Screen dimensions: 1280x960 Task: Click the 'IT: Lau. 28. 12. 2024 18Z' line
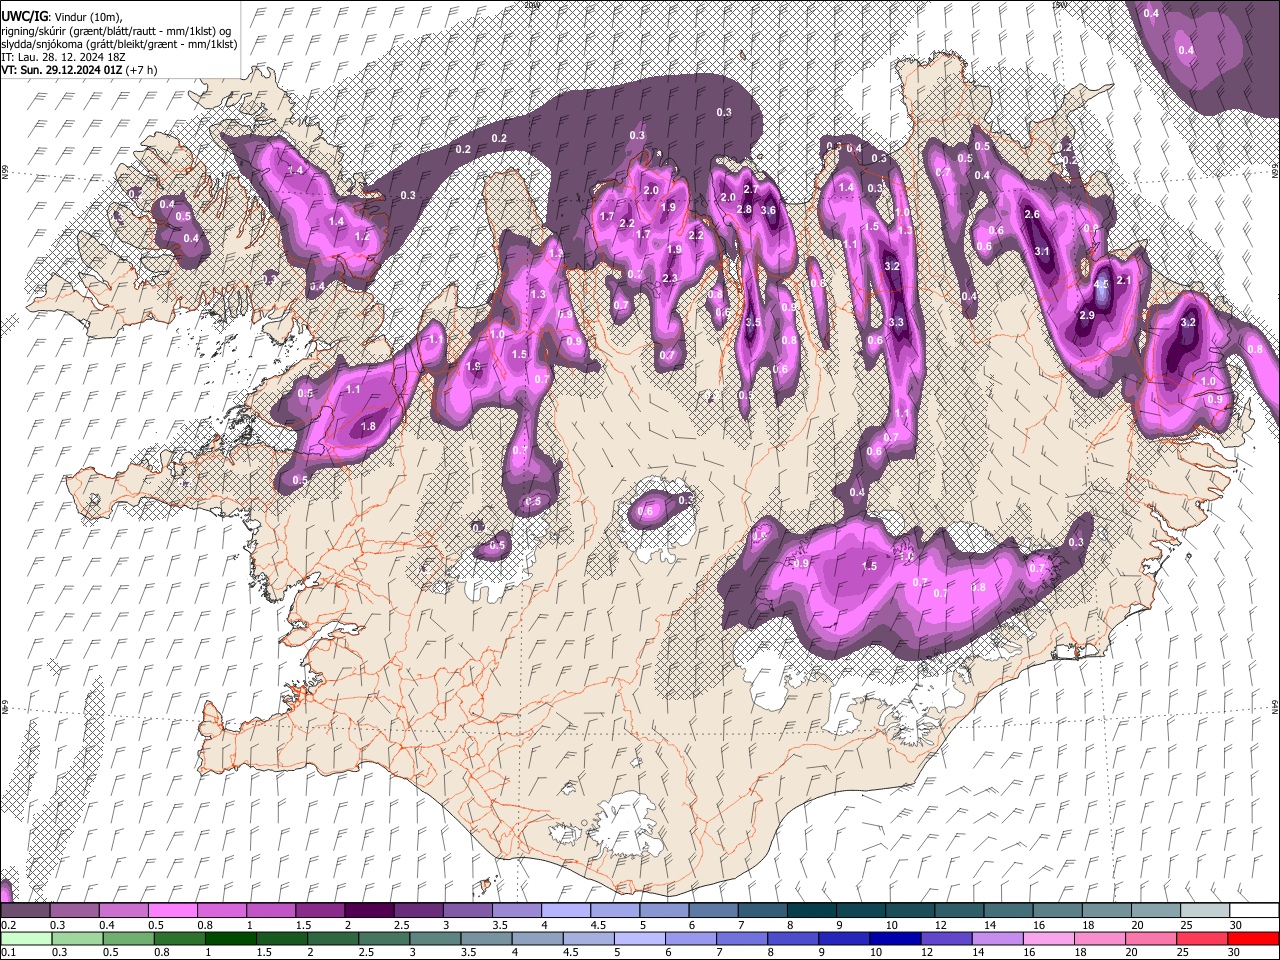click(63, 57)
